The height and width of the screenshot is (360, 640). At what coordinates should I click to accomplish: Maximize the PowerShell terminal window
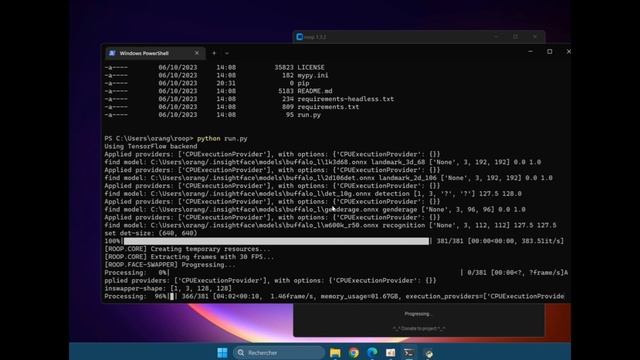click(550, 51)
